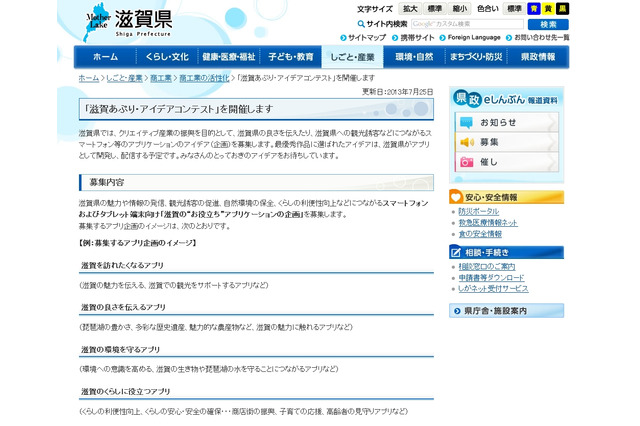Open the 催し sidebar button
The height and width of the screenshot is (426, 640).
click(x=507, y=162)
